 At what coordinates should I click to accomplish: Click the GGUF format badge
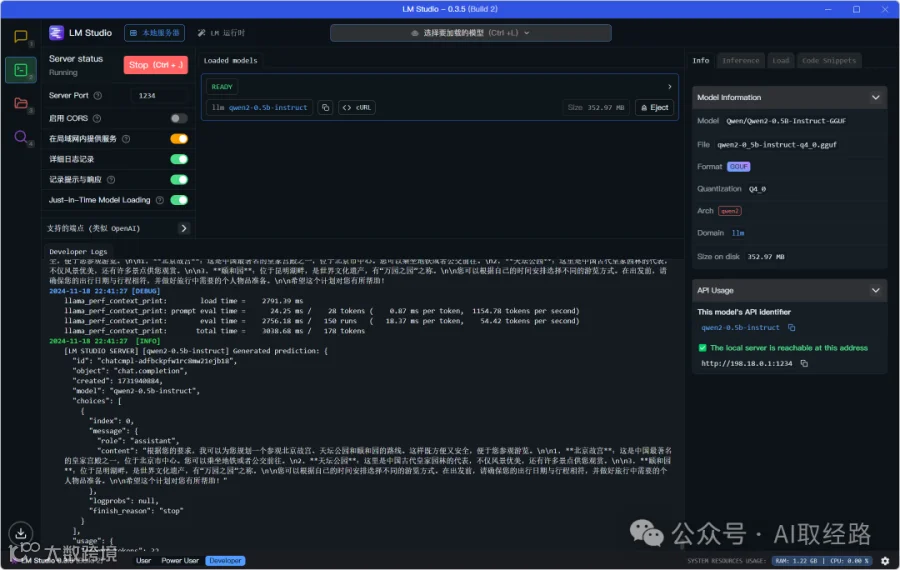[738, 166]
